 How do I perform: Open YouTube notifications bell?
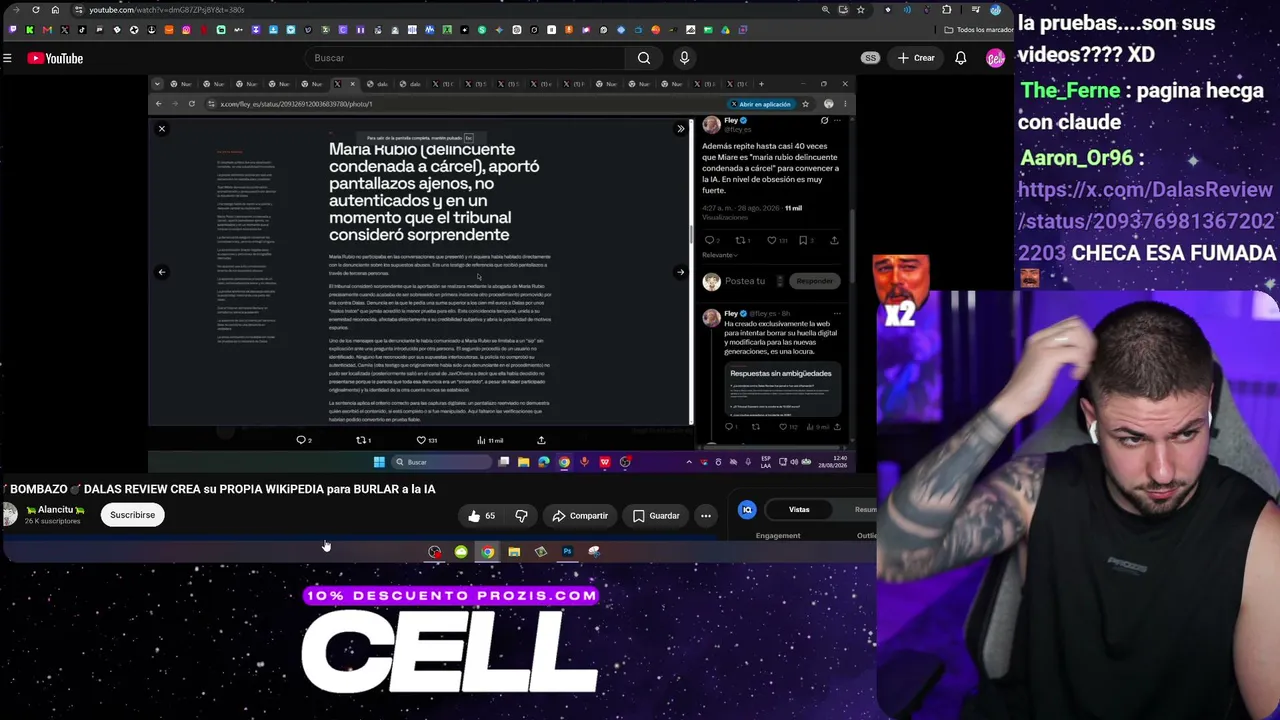pos(961,58)
